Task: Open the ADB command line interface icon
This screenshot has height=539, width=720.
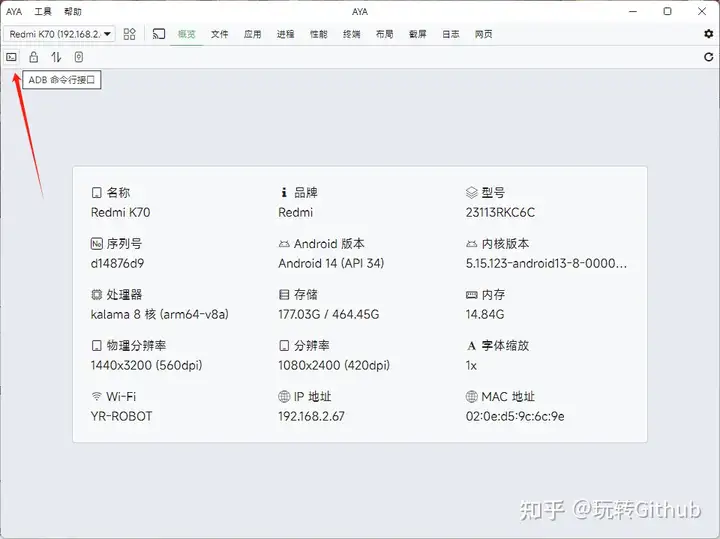Action: [11, 57]
